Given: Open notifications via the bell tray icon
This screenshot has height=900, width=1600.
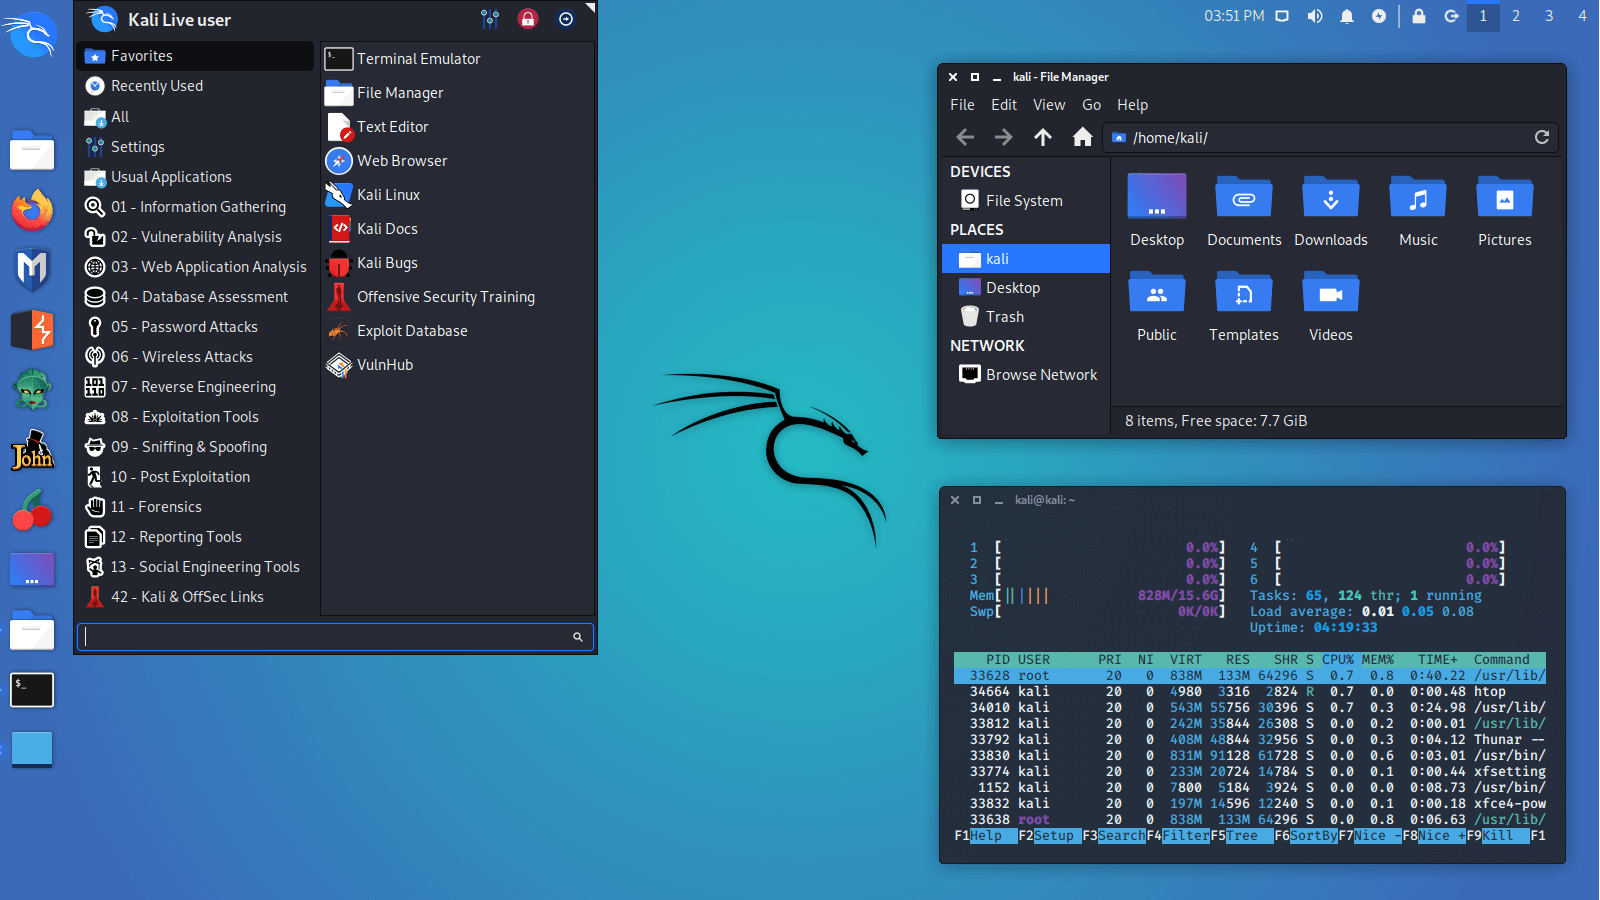Looking at the screenshot, I should pos(1346,15).
